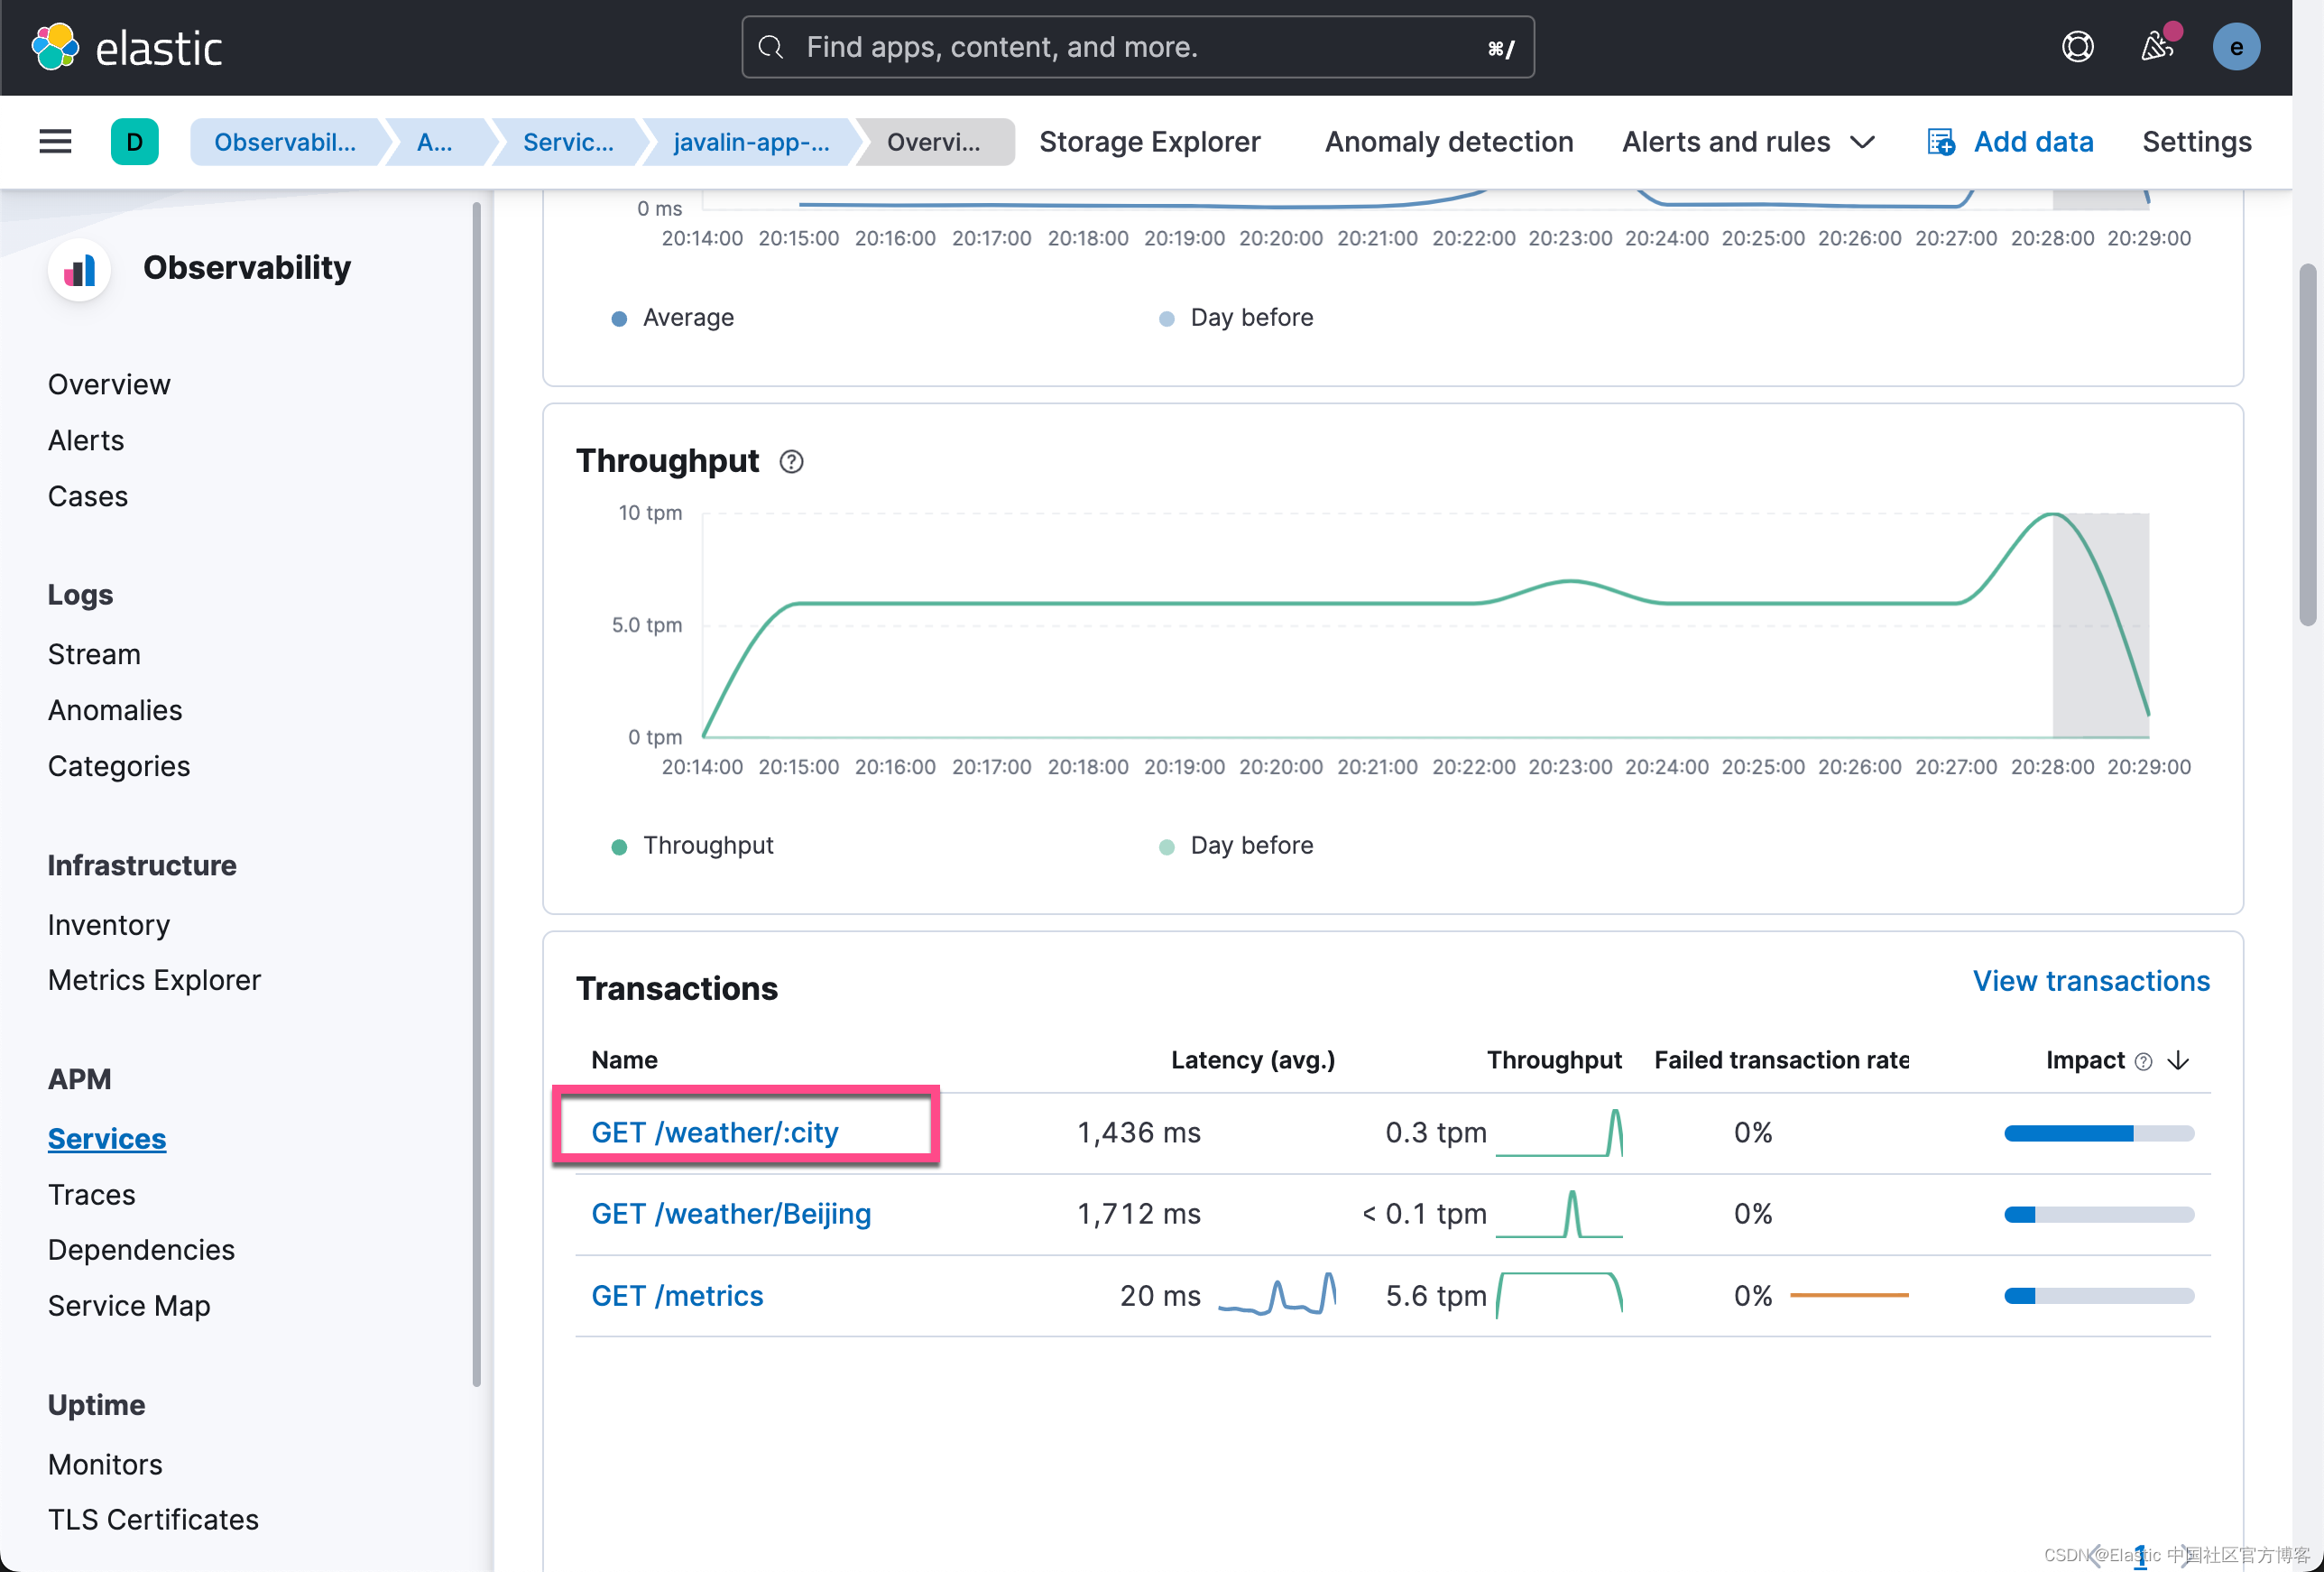Switch to Storage Explorer

pyautogui.click(x=1149, y=142)
